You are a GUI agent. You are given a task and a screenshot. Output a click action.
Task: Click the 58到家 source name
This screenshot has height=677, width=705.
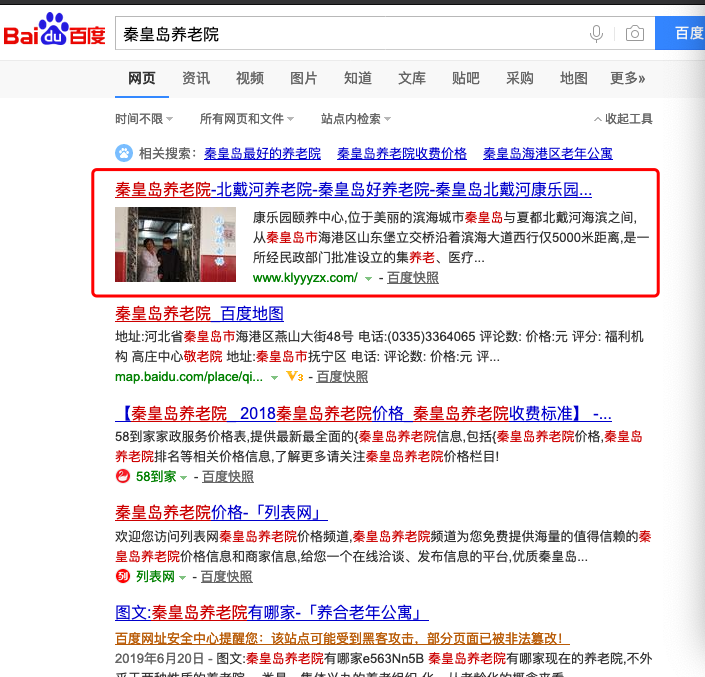(x=156, y=477)
